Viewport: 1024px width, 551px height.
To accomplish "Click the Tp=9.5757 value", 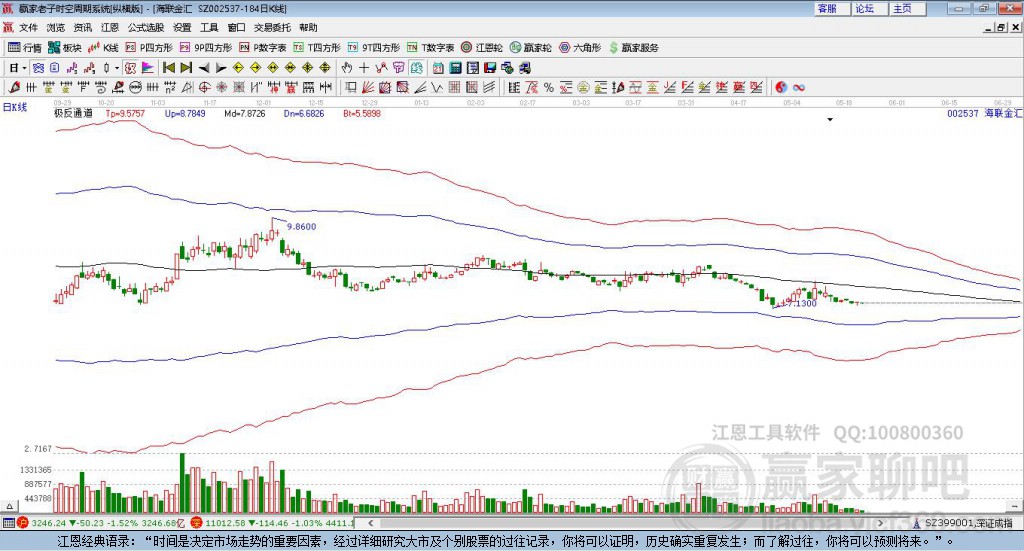I will pyautogui.click(x=125, y=113).
